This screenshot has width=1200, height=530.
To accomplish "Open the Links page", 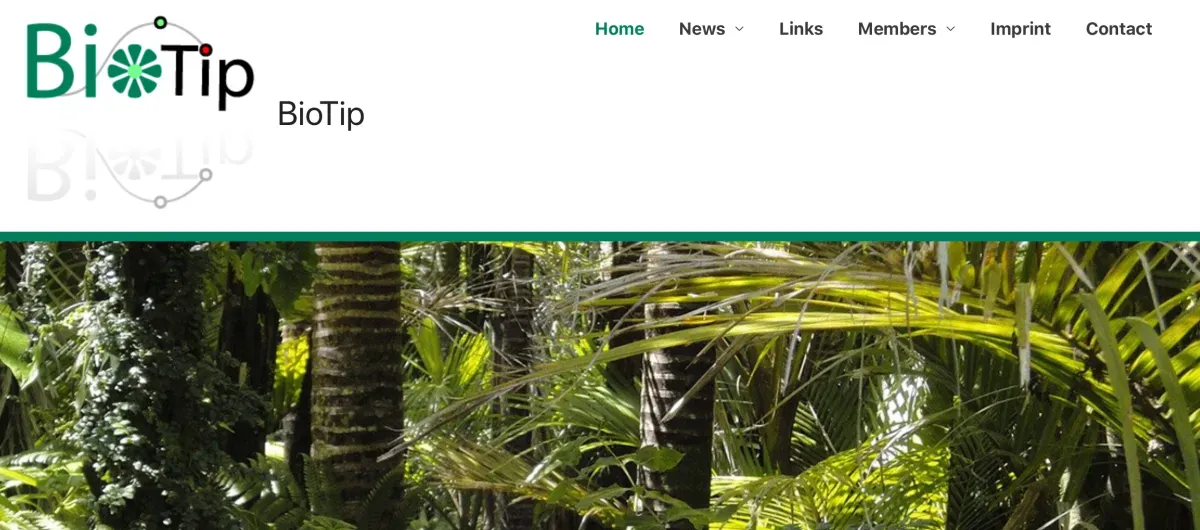I will tap(801, 29).
